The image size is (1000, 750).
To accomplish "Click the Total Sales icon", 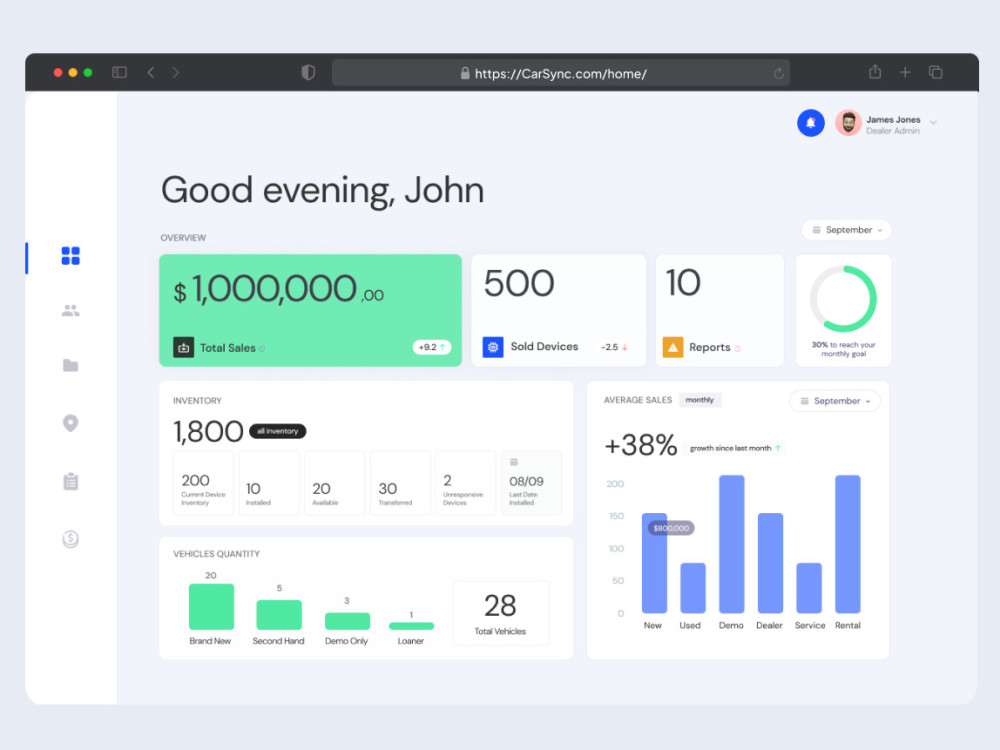I will [x=184, y=348].
